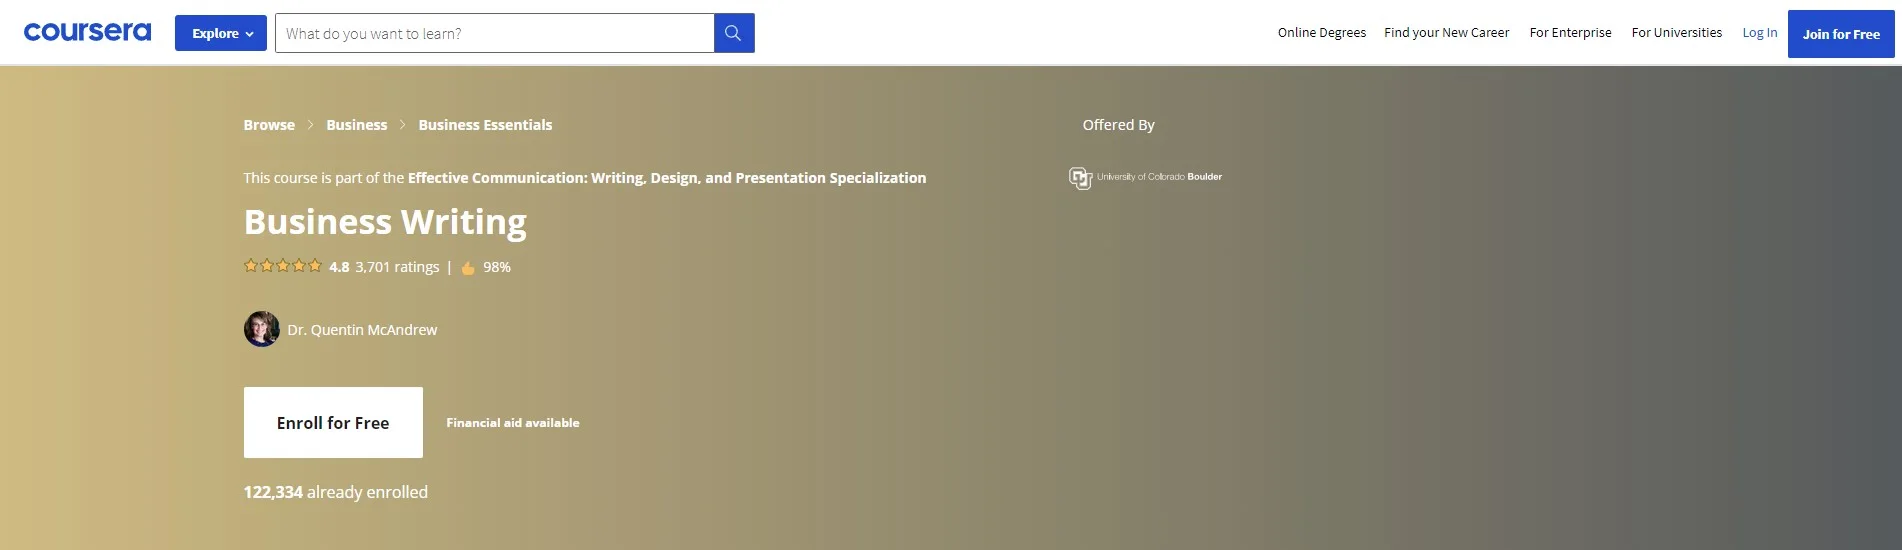Click Dr. Quentin McAndrew's profile photo
1902x550 pixels.
tap(262, 329)
